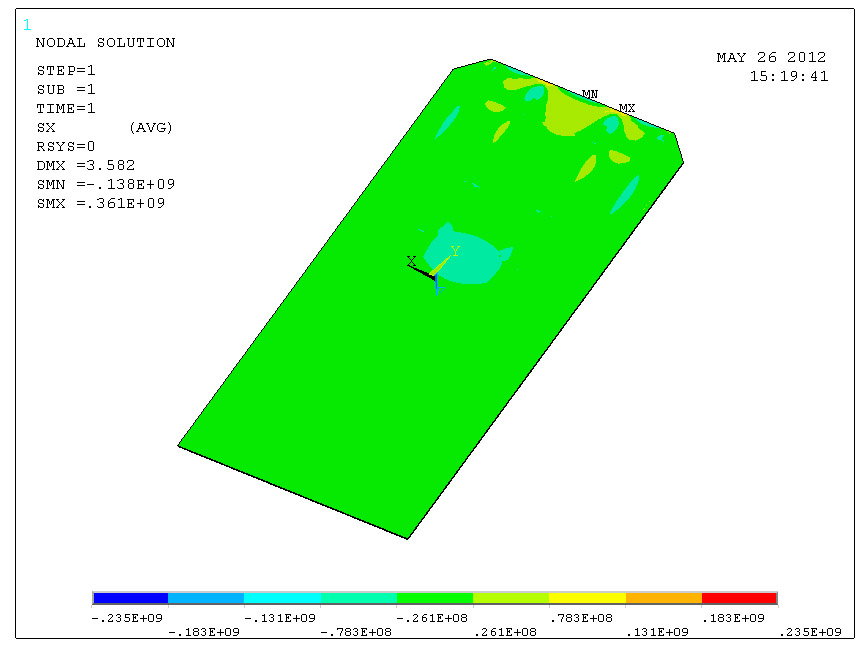Click the MAY 26 2012 date stamp
Screen dimensions: 863x647
771,58
